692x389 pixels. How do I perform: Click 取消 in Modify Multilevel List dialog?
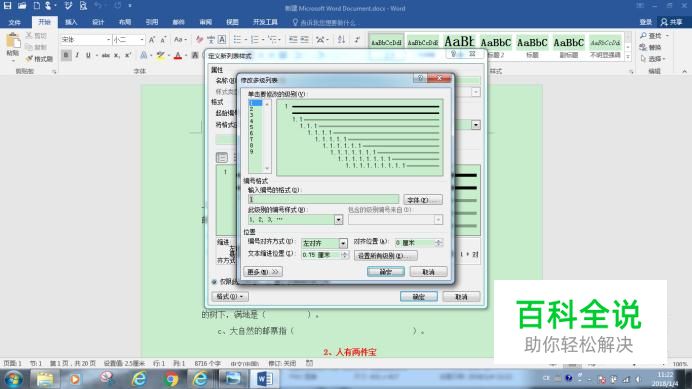tap(429, 272)
